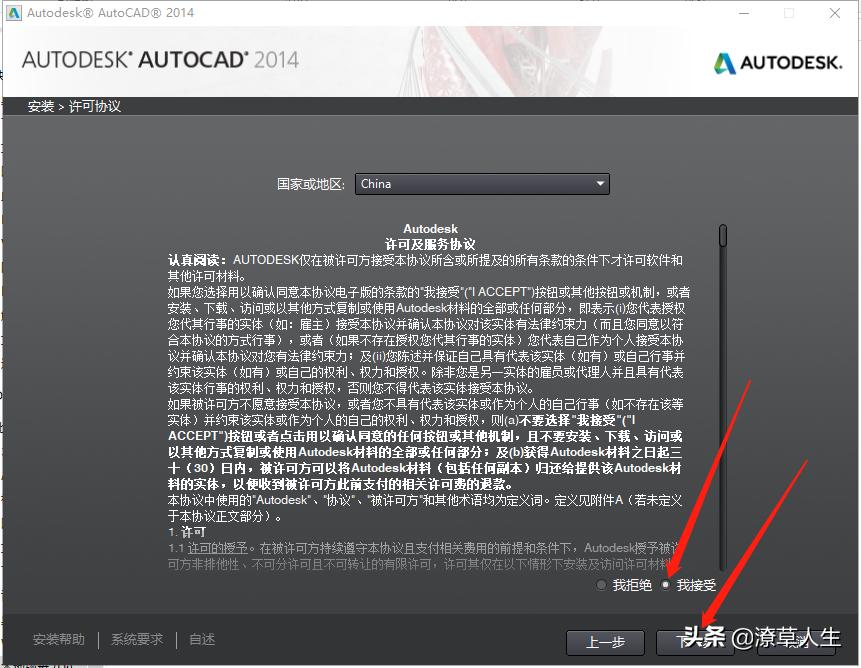Click the Autodesk logo in the top right corner
861x668 pixels.
click(x=777, y=61)
